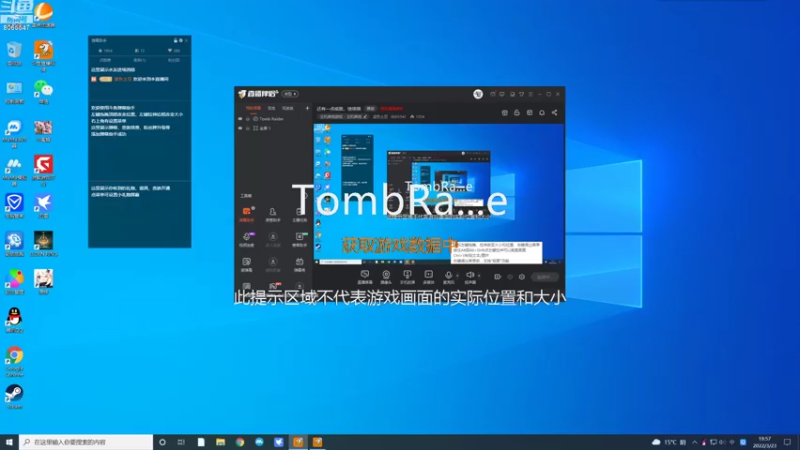800x450 pixels.
Task: Open Chrome from the taskbar
Action: (240, 442)
